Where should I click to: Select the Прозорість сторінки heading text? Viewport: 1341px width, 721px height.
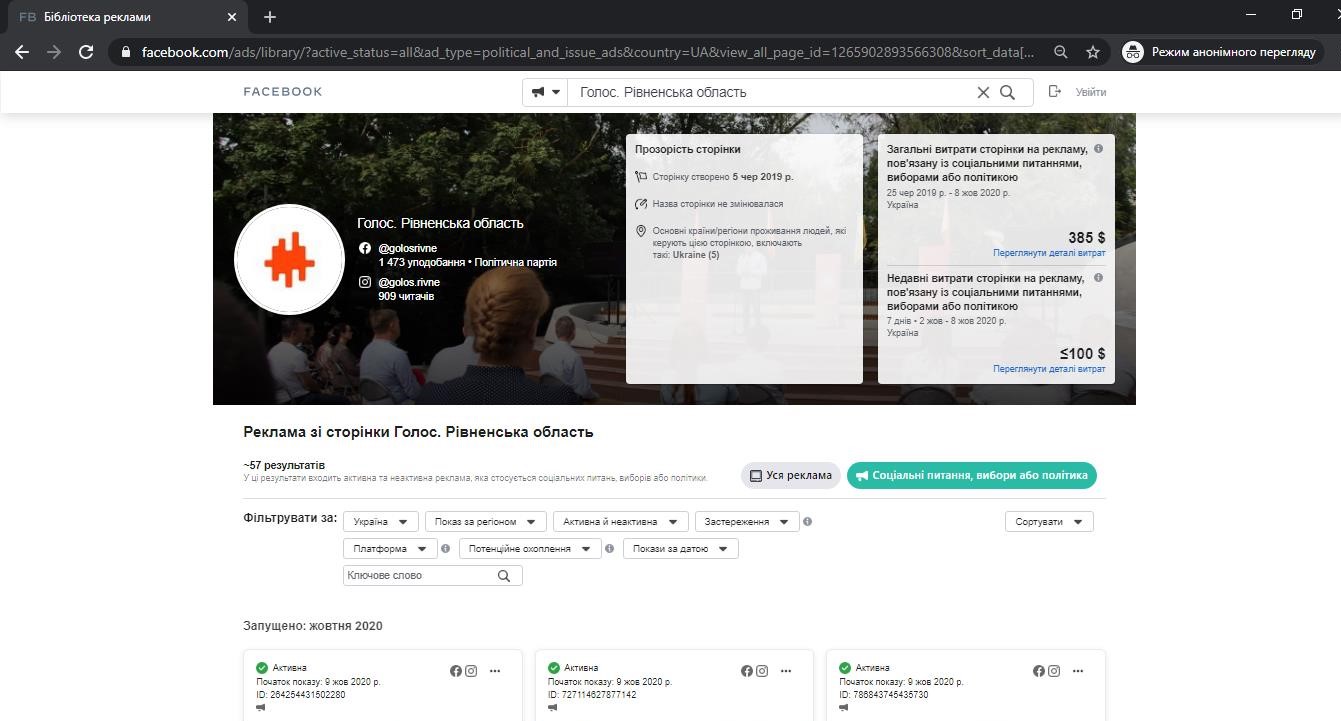pos(688,149)
